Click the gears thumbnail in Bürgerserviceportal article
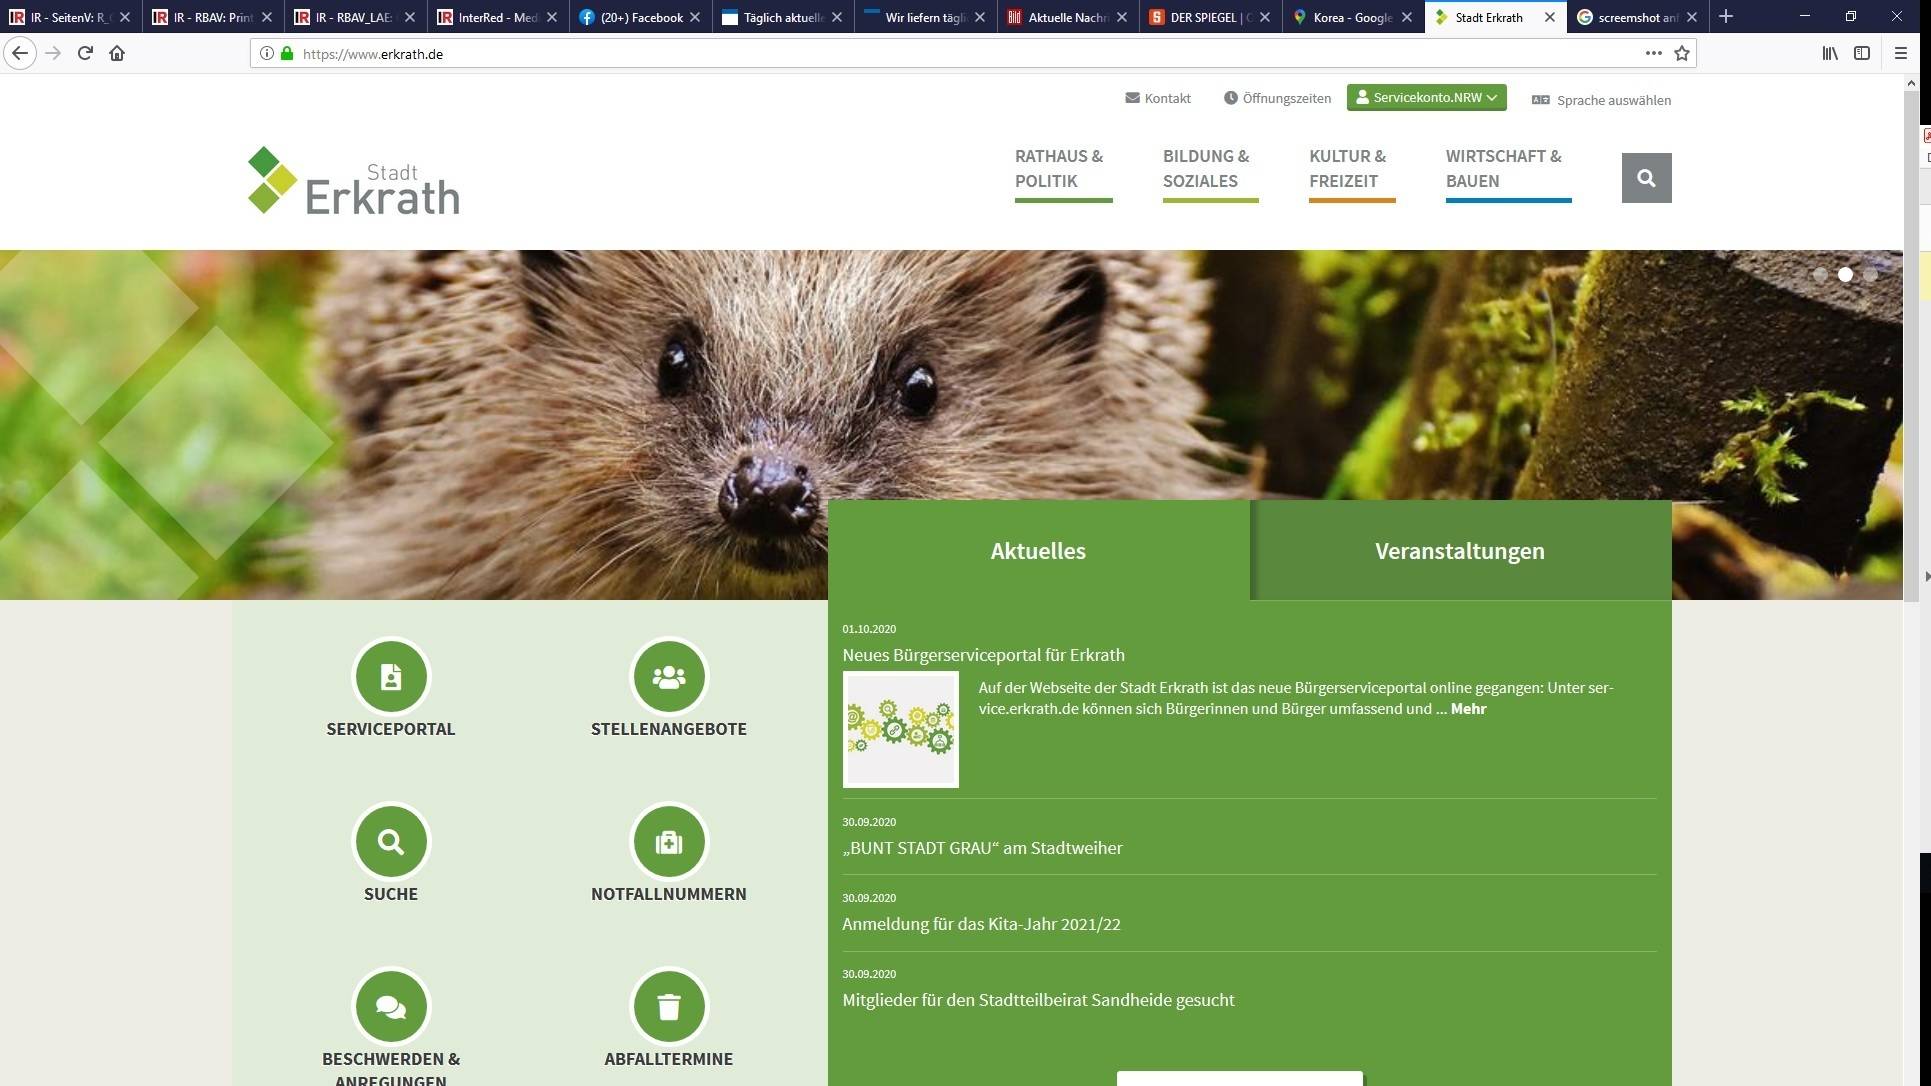1931x1086 pixels. point(901,729)
